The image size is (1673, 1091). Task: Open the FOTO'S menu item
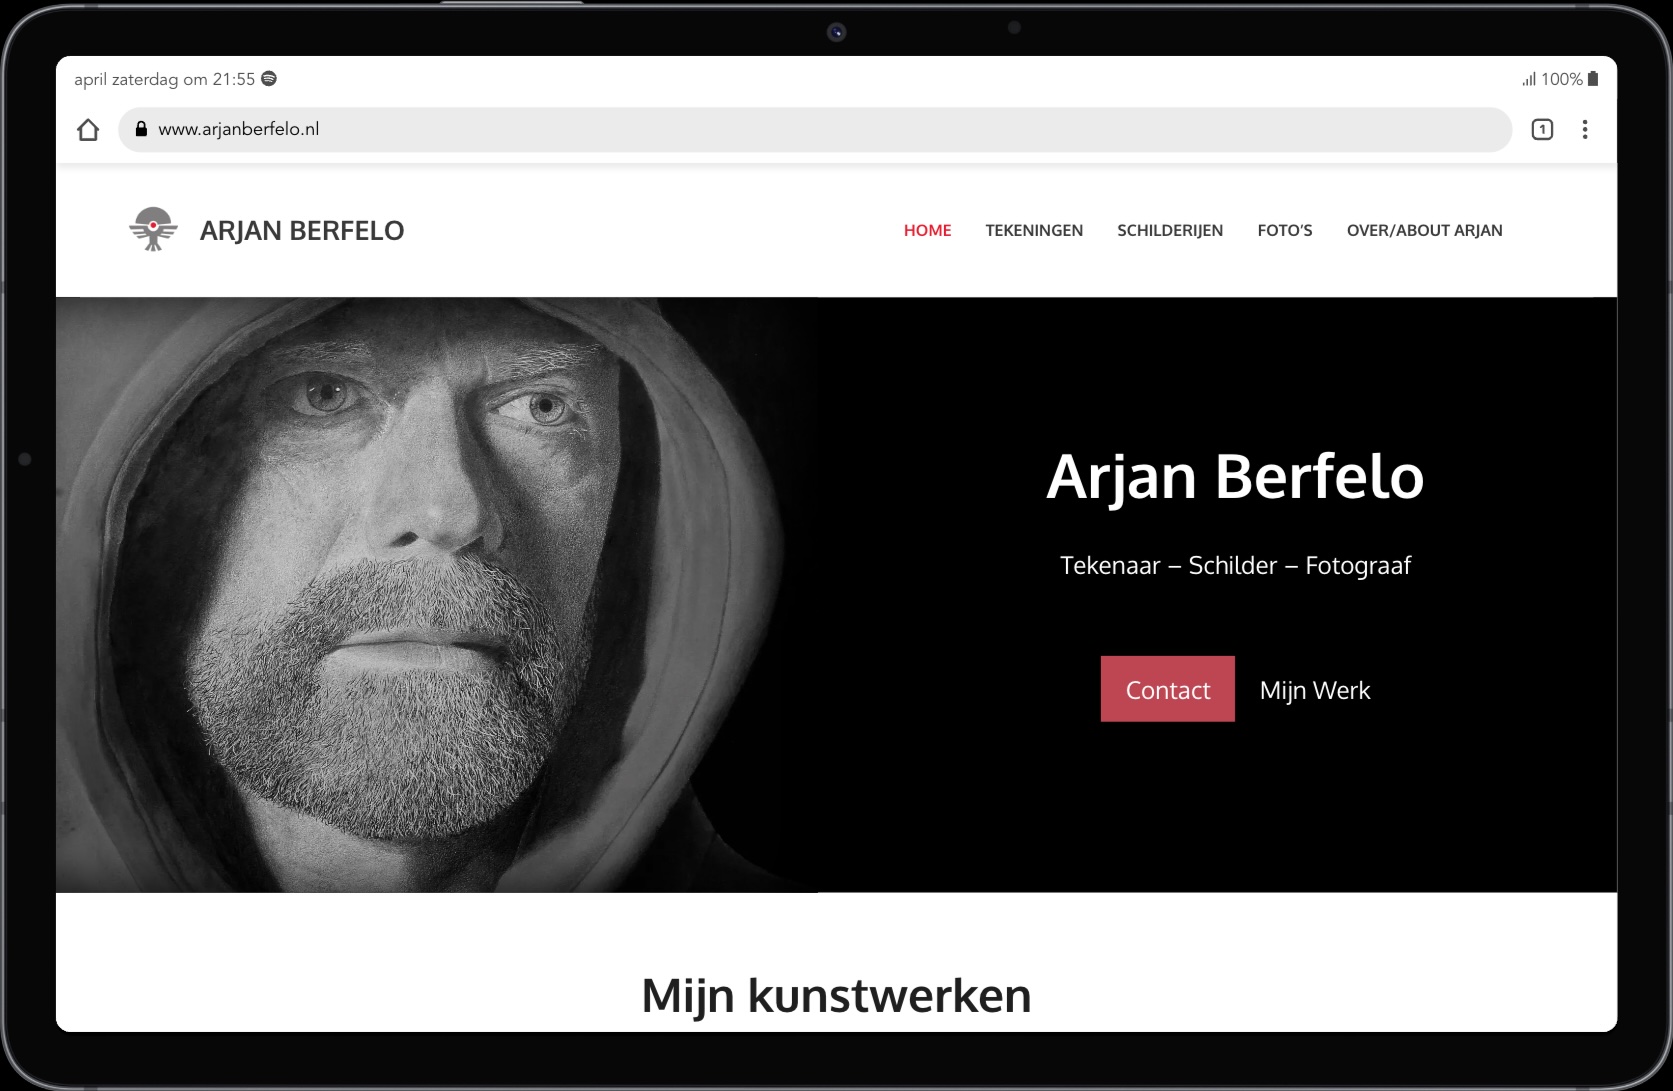[x=1285, y=230]
